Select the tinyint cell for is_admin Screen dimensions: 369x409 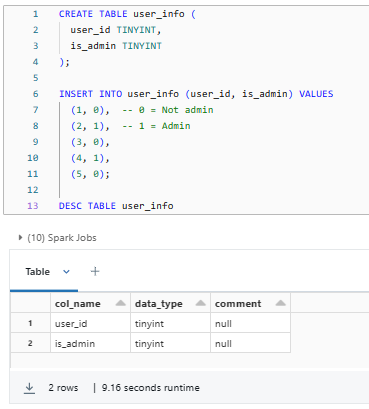pyautogui.click(x=170, y=343)
